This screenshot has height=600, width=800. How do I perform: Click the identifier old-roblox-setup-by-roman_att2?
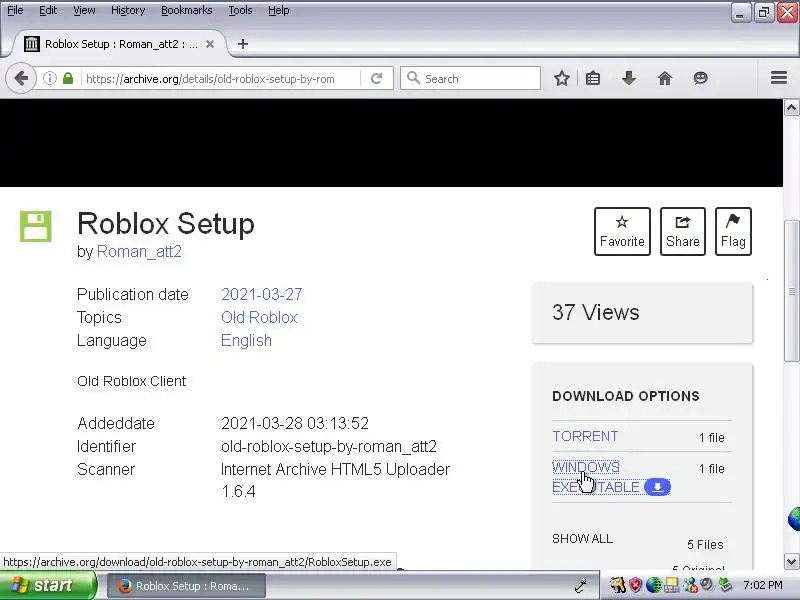329,446
